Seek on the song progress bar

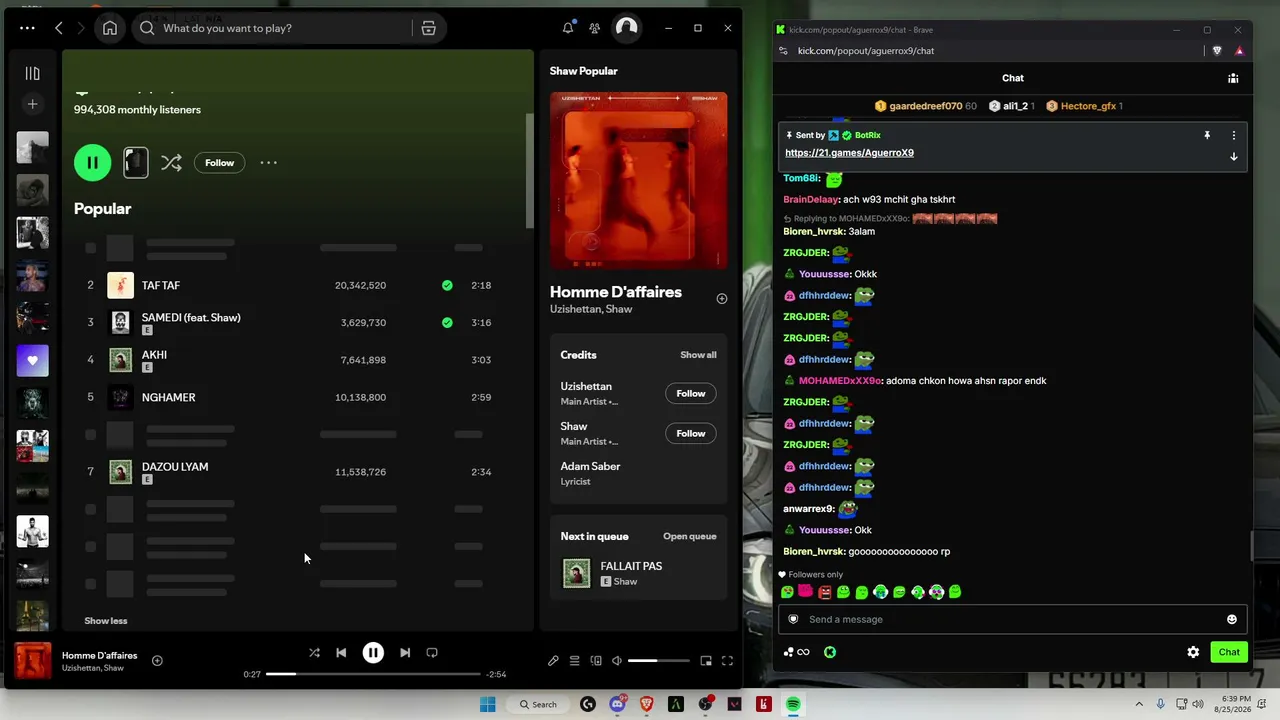click(x=373, y=674)
